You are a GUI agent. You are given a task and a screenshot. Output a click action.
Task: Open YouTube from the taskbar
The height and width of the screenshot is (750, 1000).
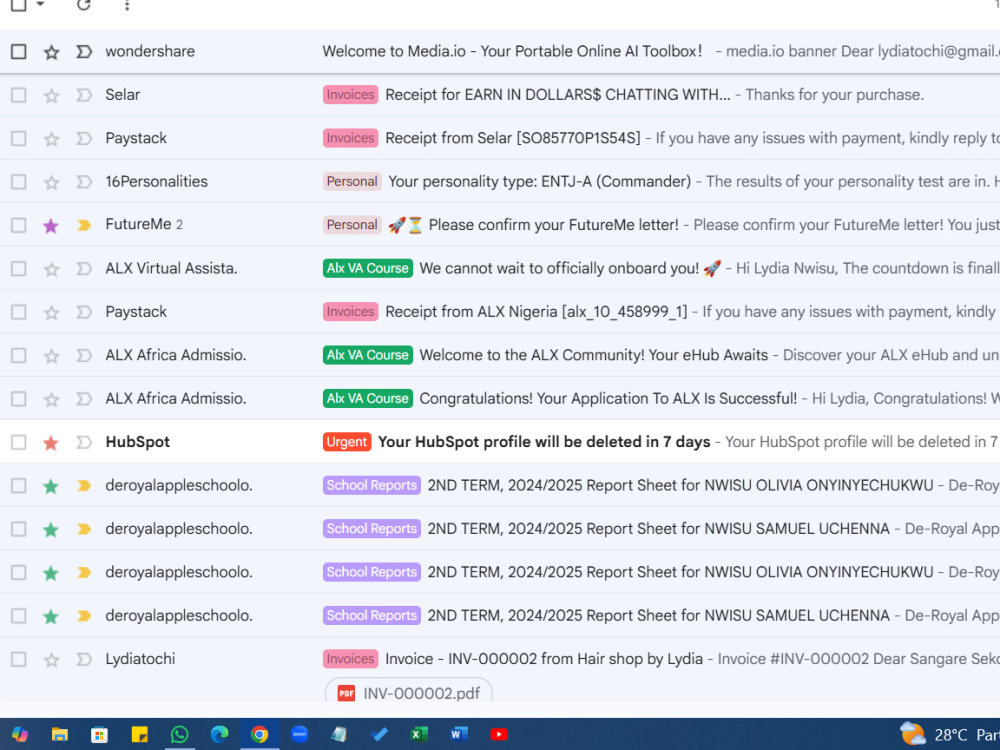pos(499,735)
